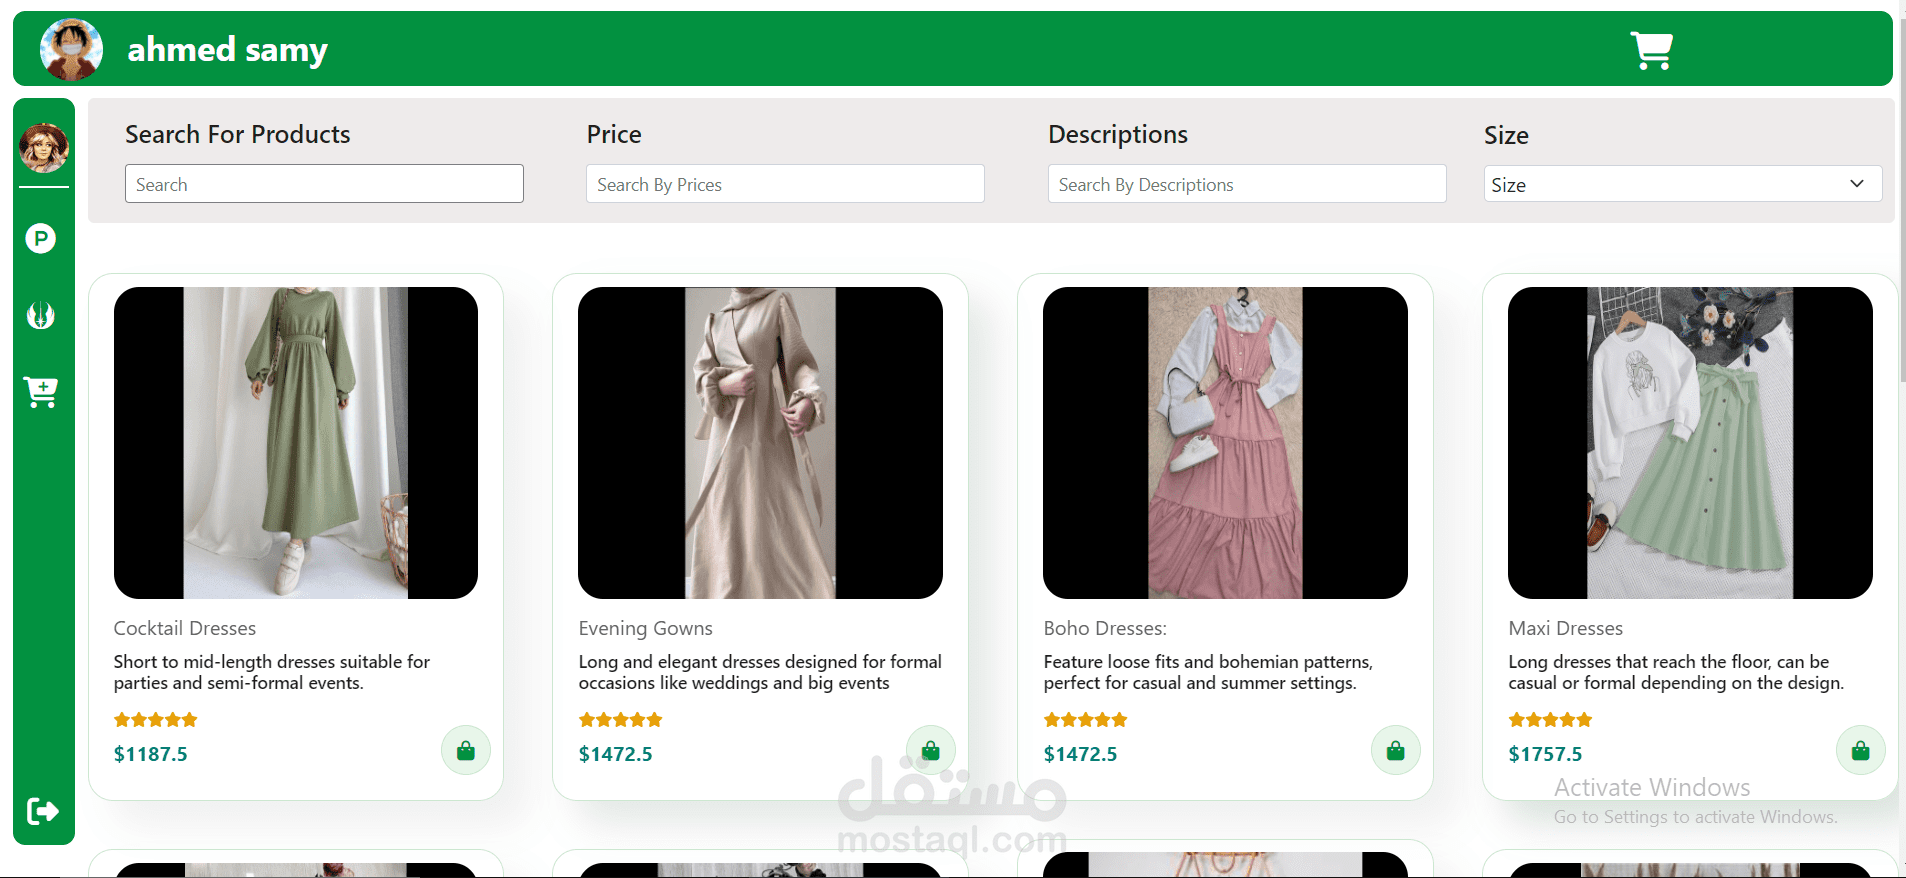Open the shopping cart in the header
Viewport: 1906px width, 878px height.
1651,50
